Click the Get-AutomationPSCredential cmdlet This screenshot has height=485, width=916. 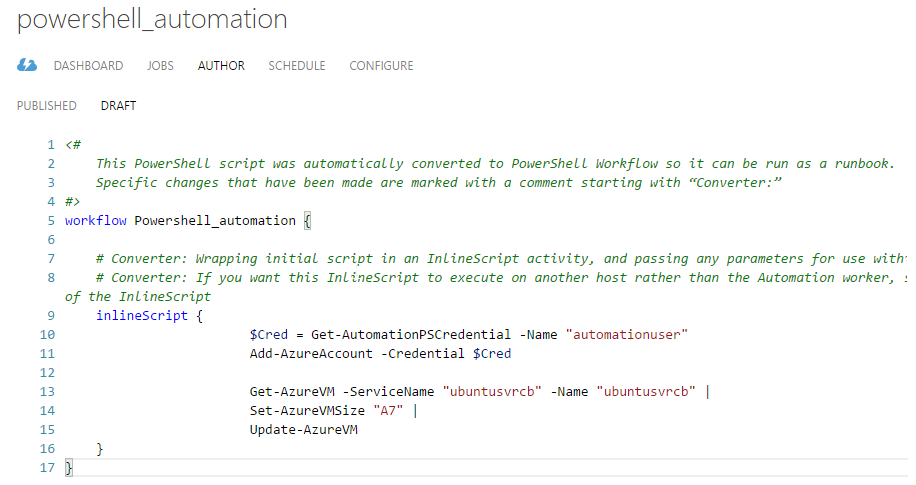[411, 335]
